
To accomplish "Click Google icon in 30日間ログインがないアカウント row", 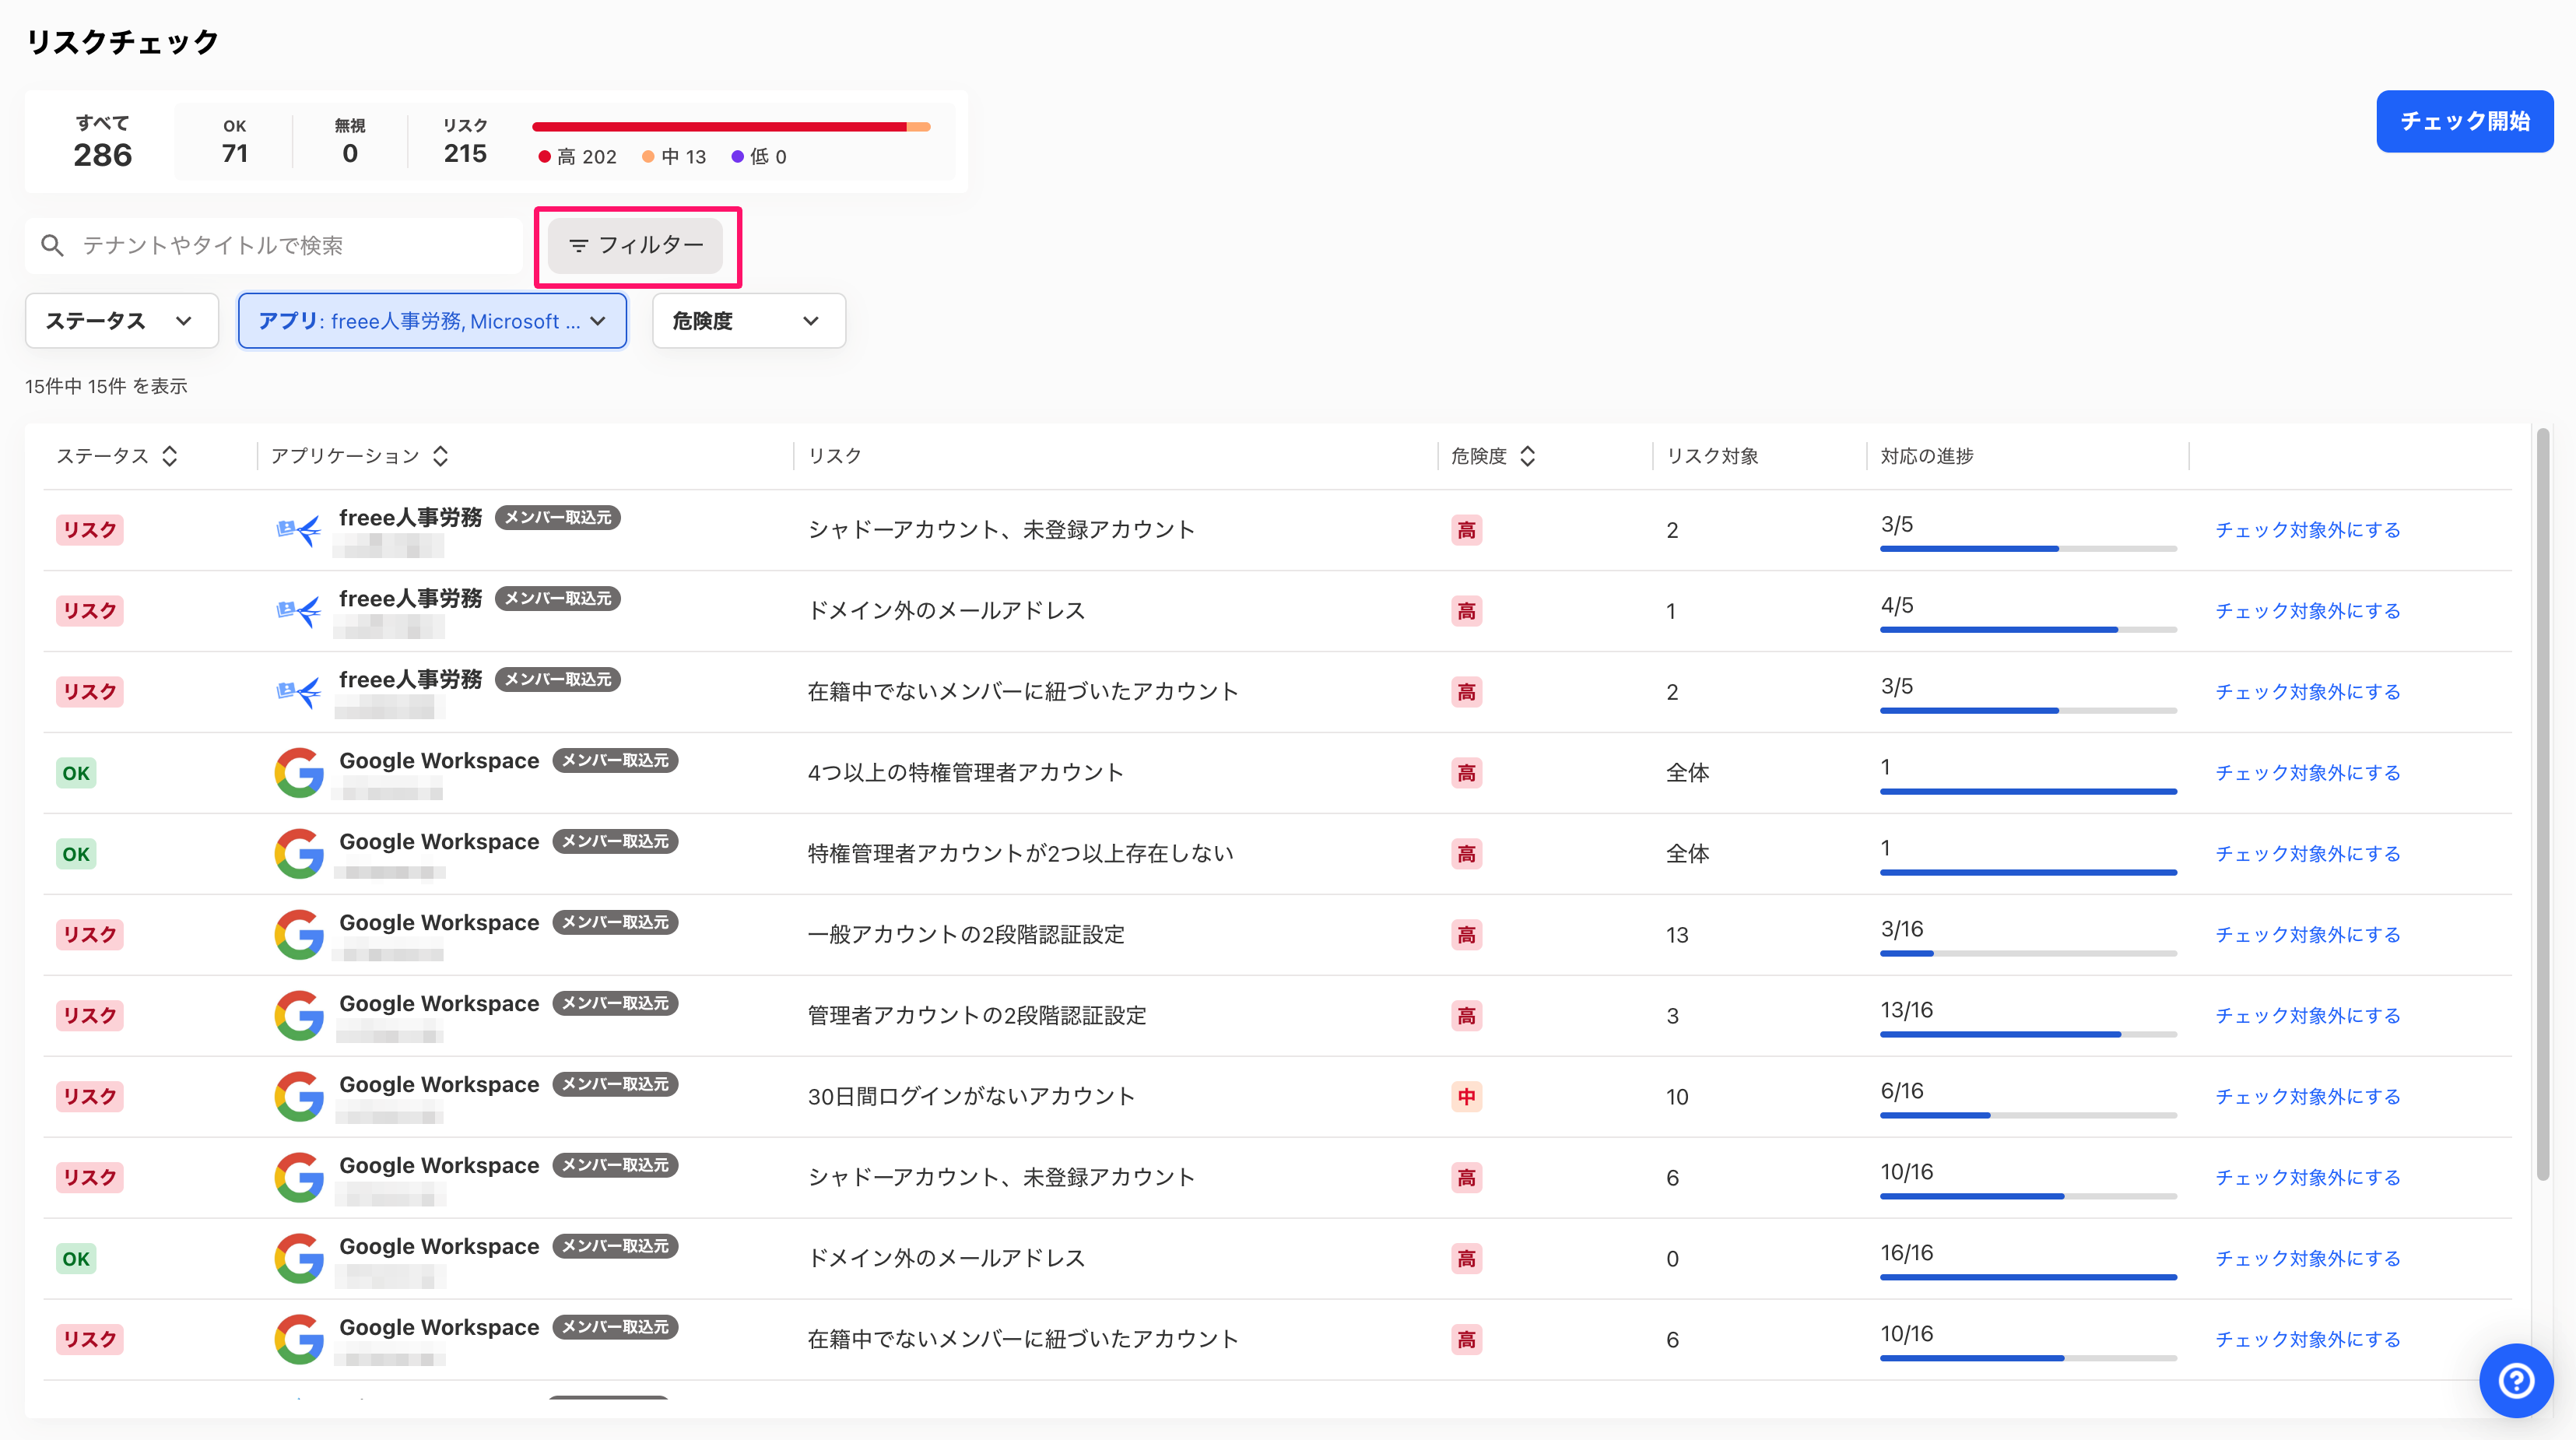I will [x=299, y=1097].
